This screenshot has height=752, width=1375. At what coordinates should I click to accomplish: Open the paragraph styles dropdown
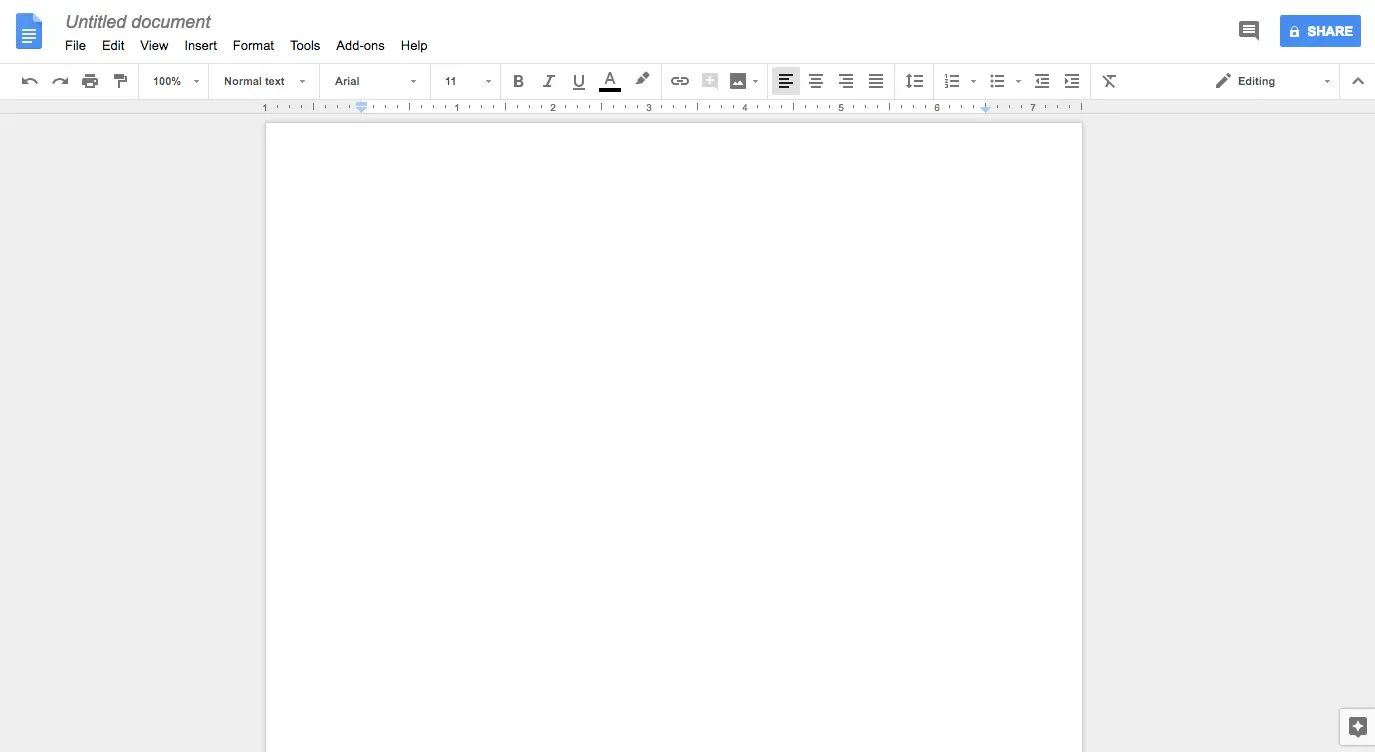(263, 81)
